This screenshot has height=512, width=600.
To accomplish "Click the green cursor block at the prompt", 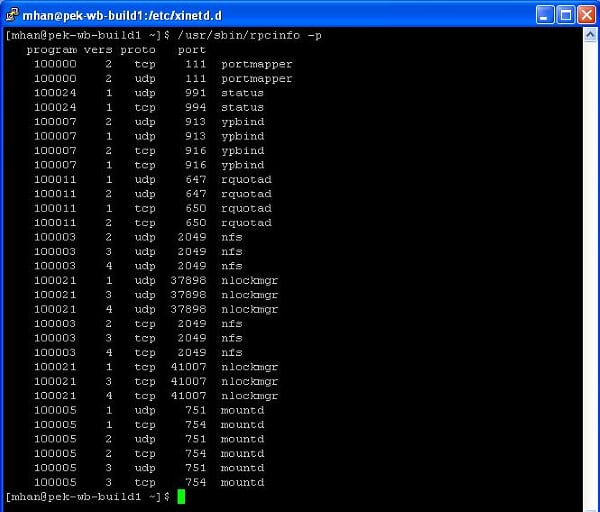I will (x=181, y=497).
